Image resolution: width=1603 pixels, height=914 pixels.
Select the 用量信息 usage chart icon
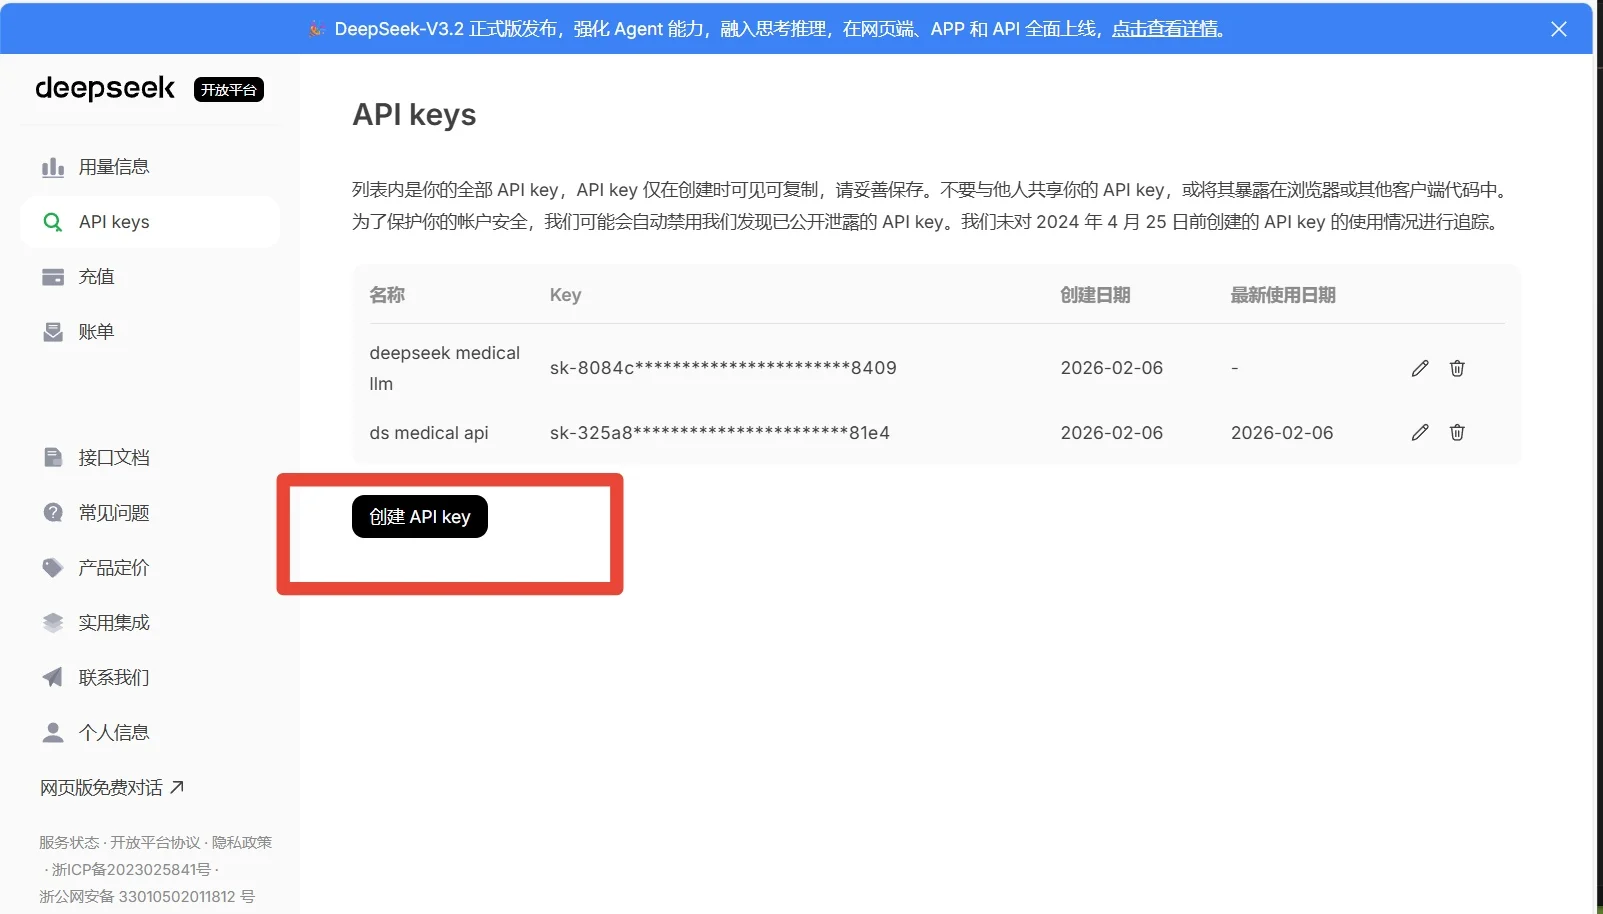[x=52, y=166]
